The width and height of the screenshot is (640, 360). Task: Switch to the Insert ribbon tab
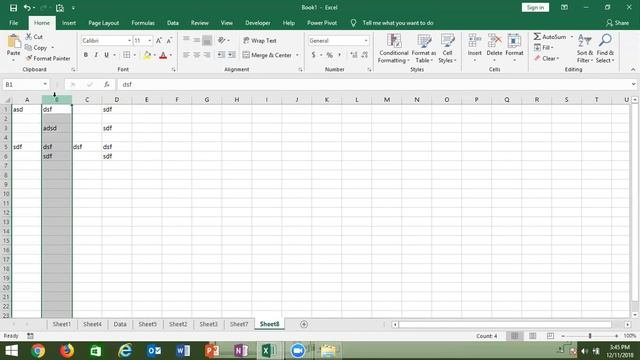click(69, 23)
